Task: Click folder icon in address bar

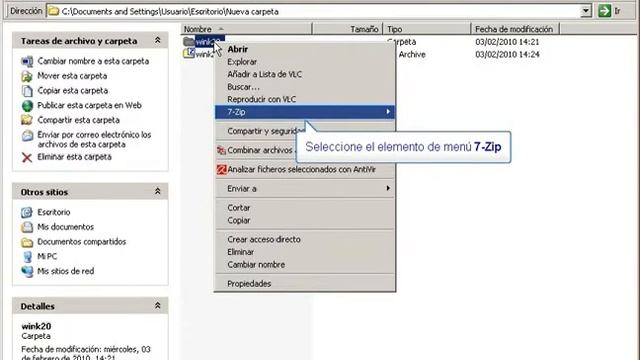Action: tap(53, 11)
